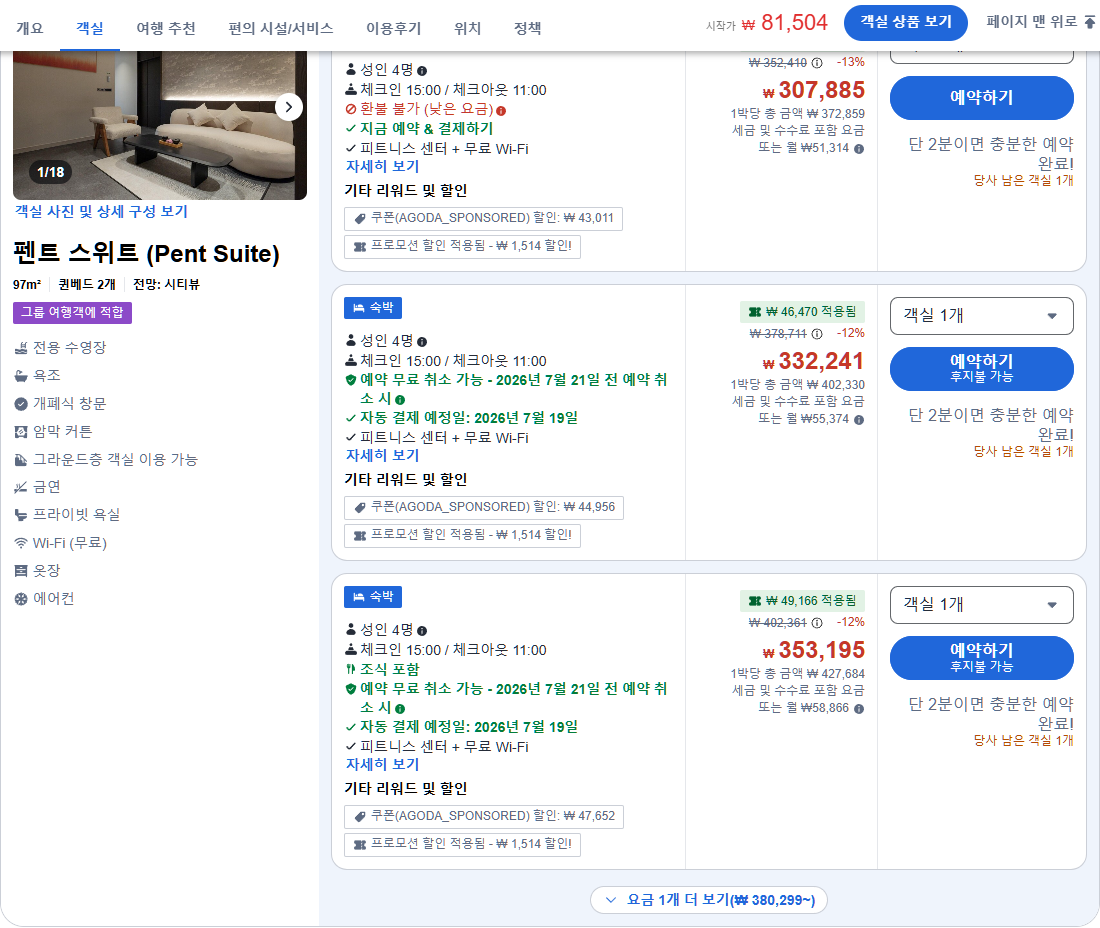This screenshot has width=1100, height=928.
Task: Click ₩49,166 적용됨 discount badge
Action: (x=803, y=601)
